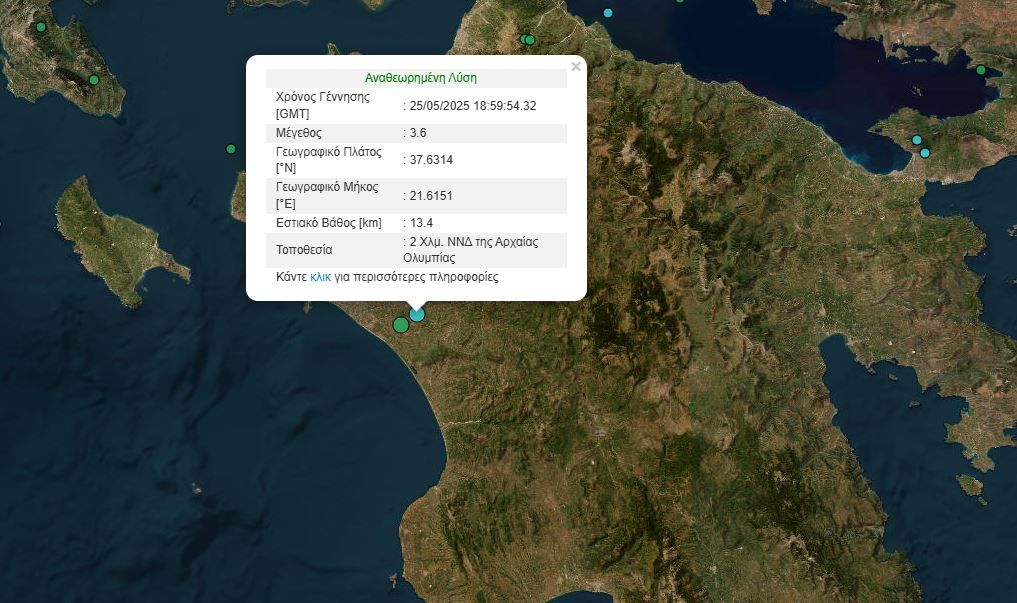Select the large green marker beside the cyan epicenter
The image size is (1017, 603).
point(401,324)
